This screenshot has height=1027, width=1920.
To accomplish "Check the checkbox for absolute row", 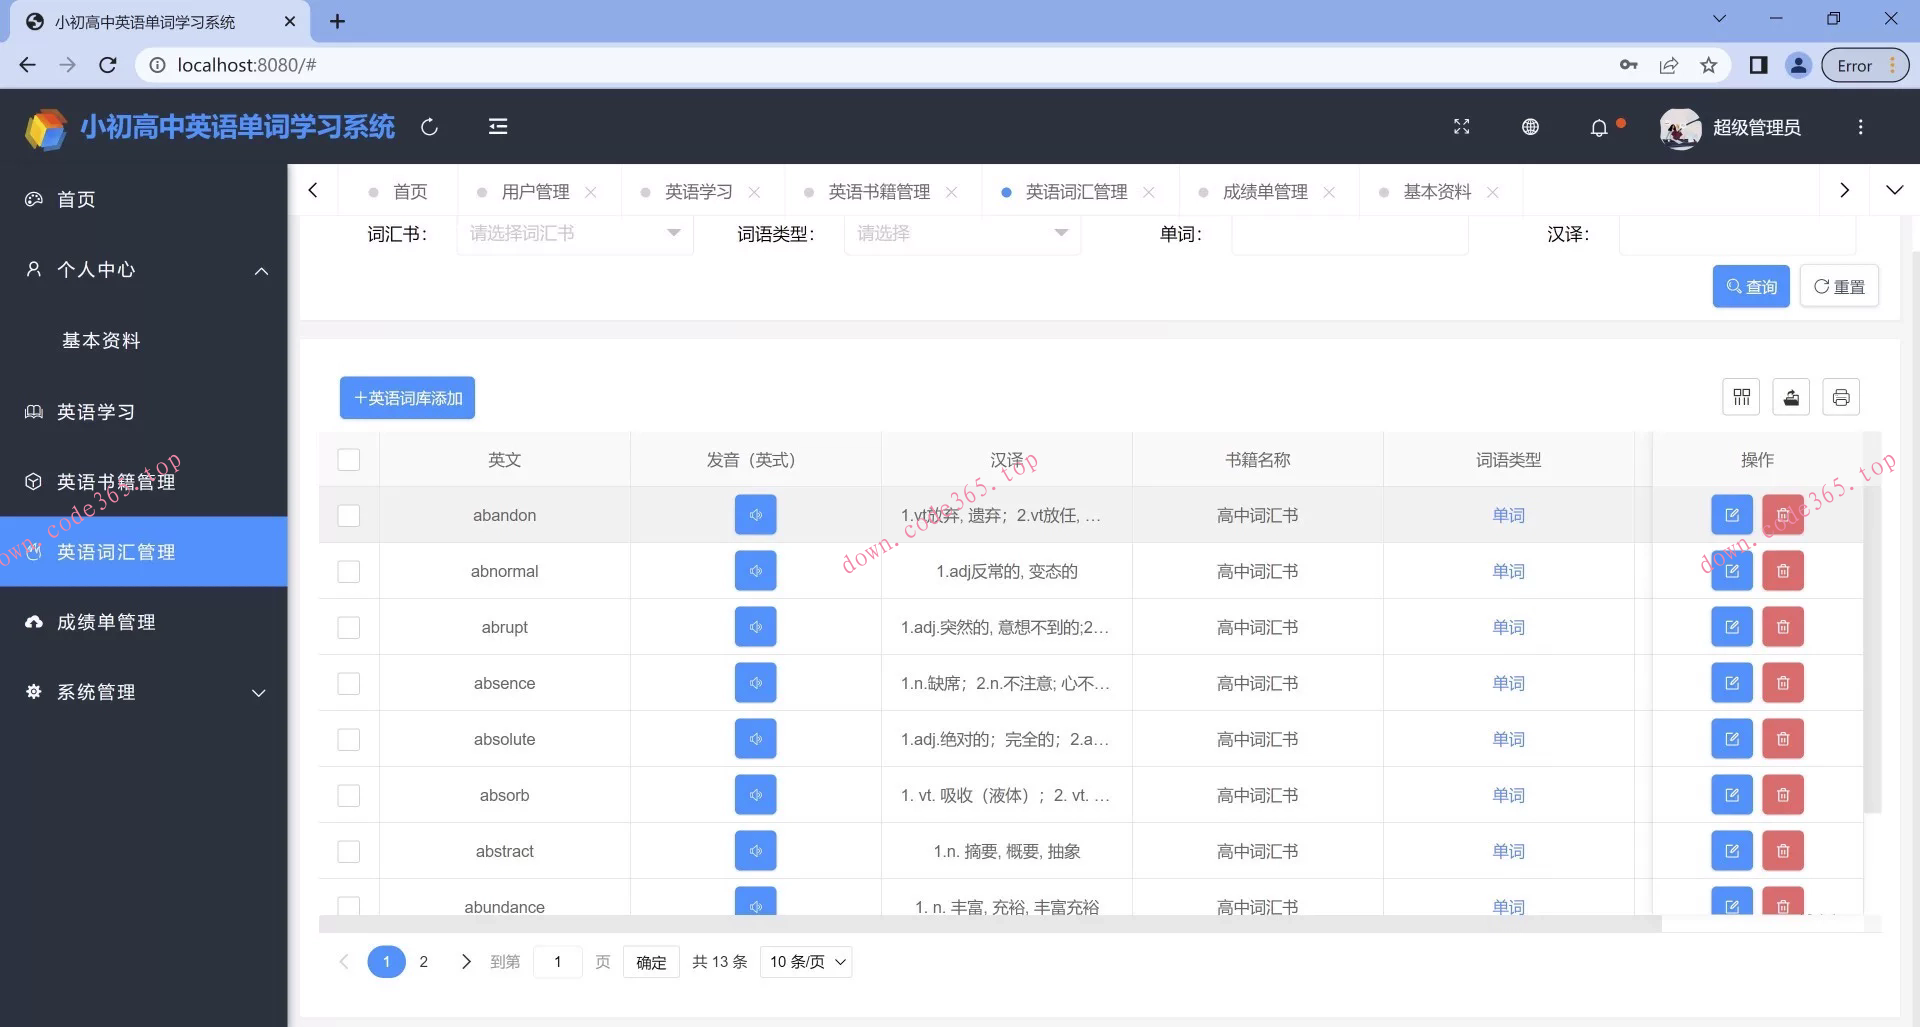I will (x=348, y=739).
